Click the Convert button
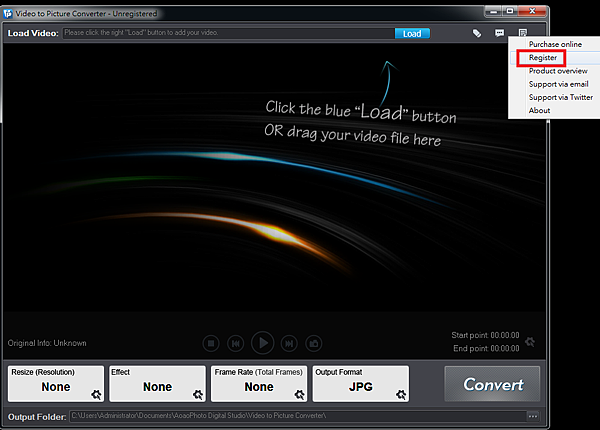The height and width of the screenshot is (430, 600). [x=492, y=384]
